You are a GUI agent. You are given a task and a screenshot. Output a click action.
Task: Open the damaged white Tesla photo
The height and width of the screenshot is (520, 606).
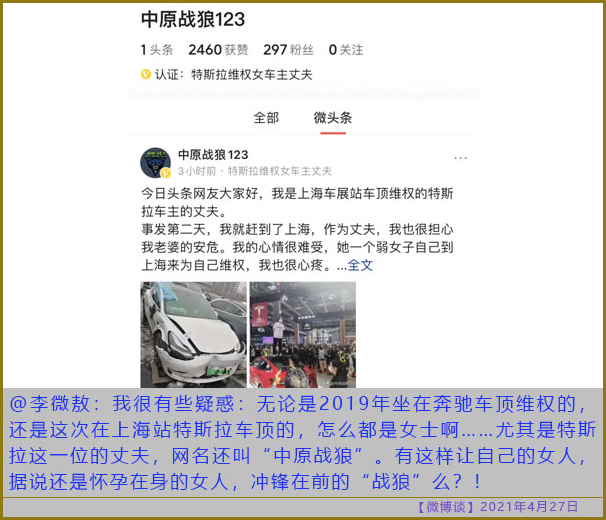pos(193,334)
